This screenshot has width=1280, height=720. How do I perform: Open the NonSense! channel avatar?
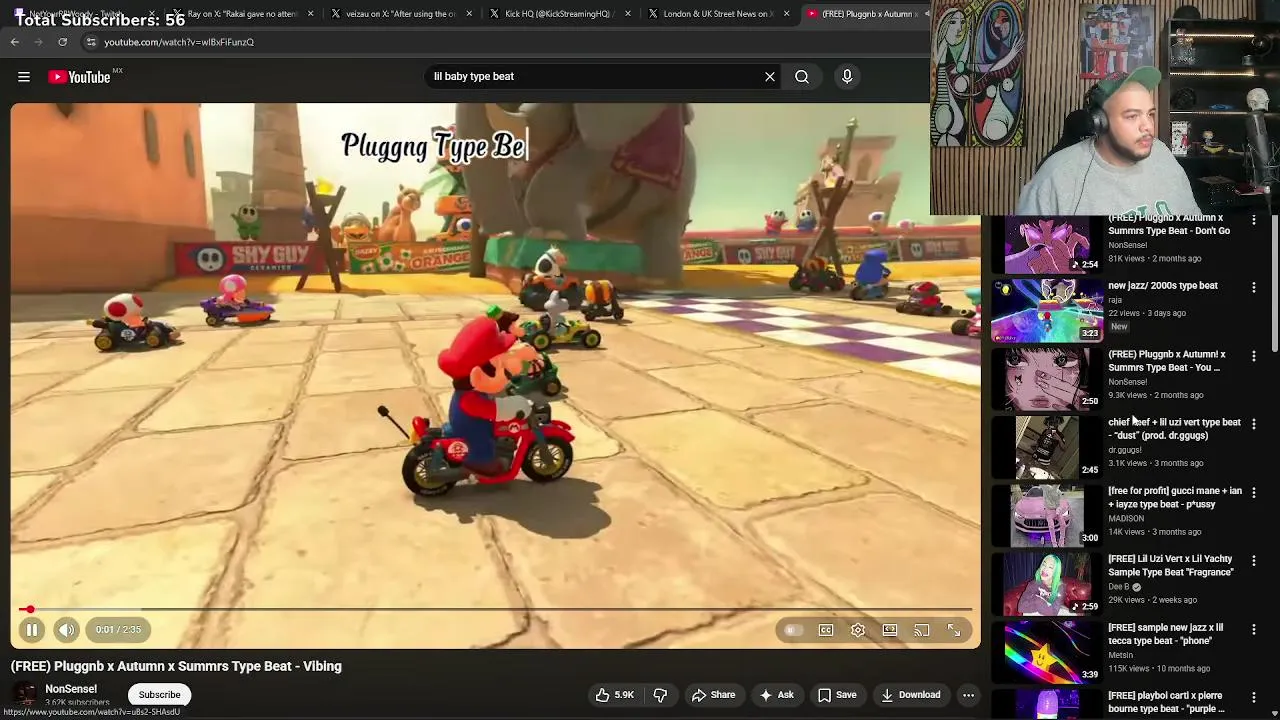coord(24,695)
